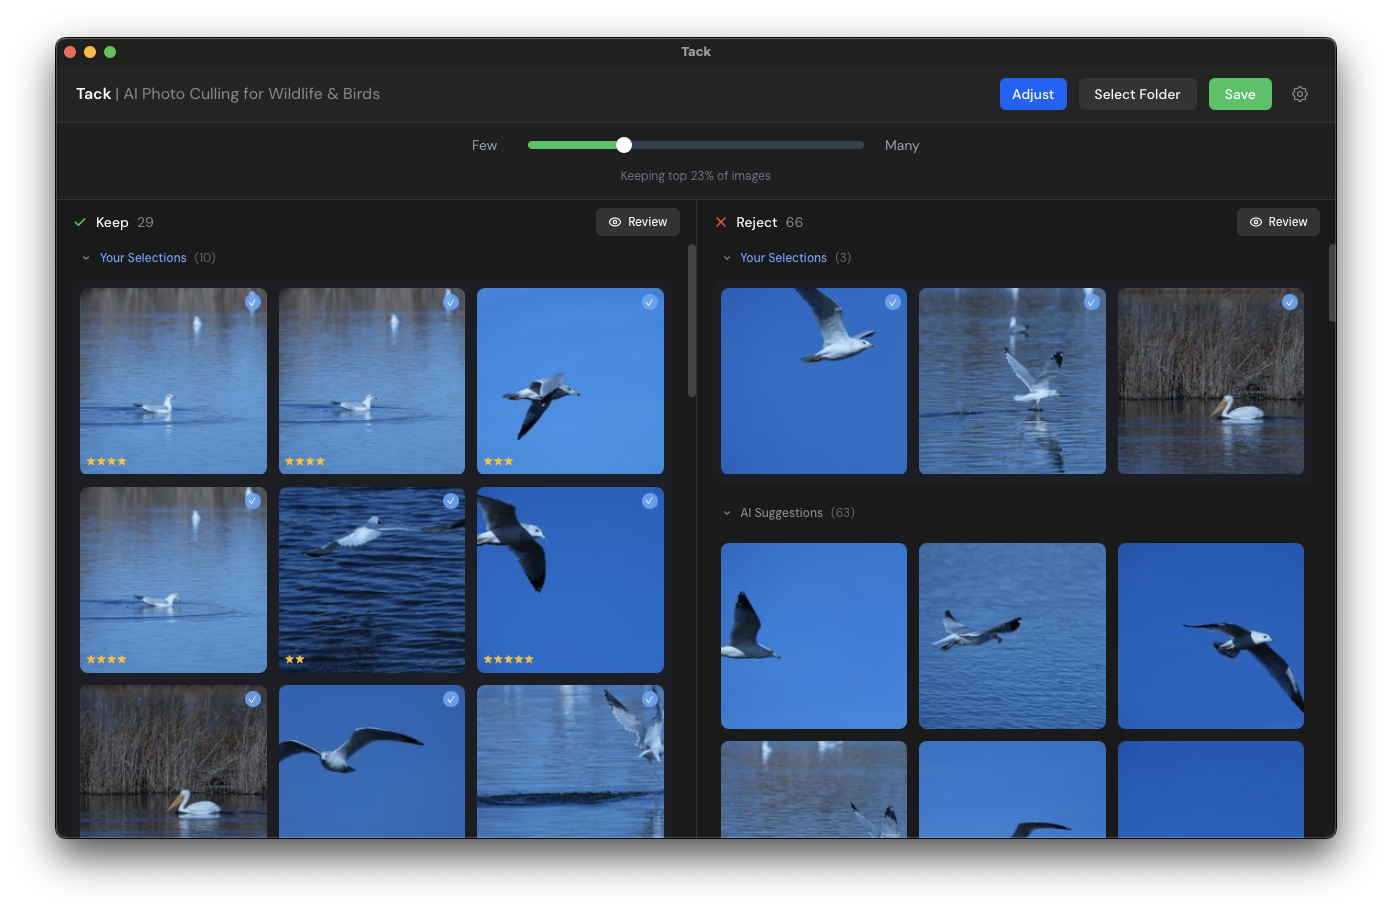Uncheck selection badge on first Keep photo
This screenshot has width=1392, height=912.
point(252,302)
